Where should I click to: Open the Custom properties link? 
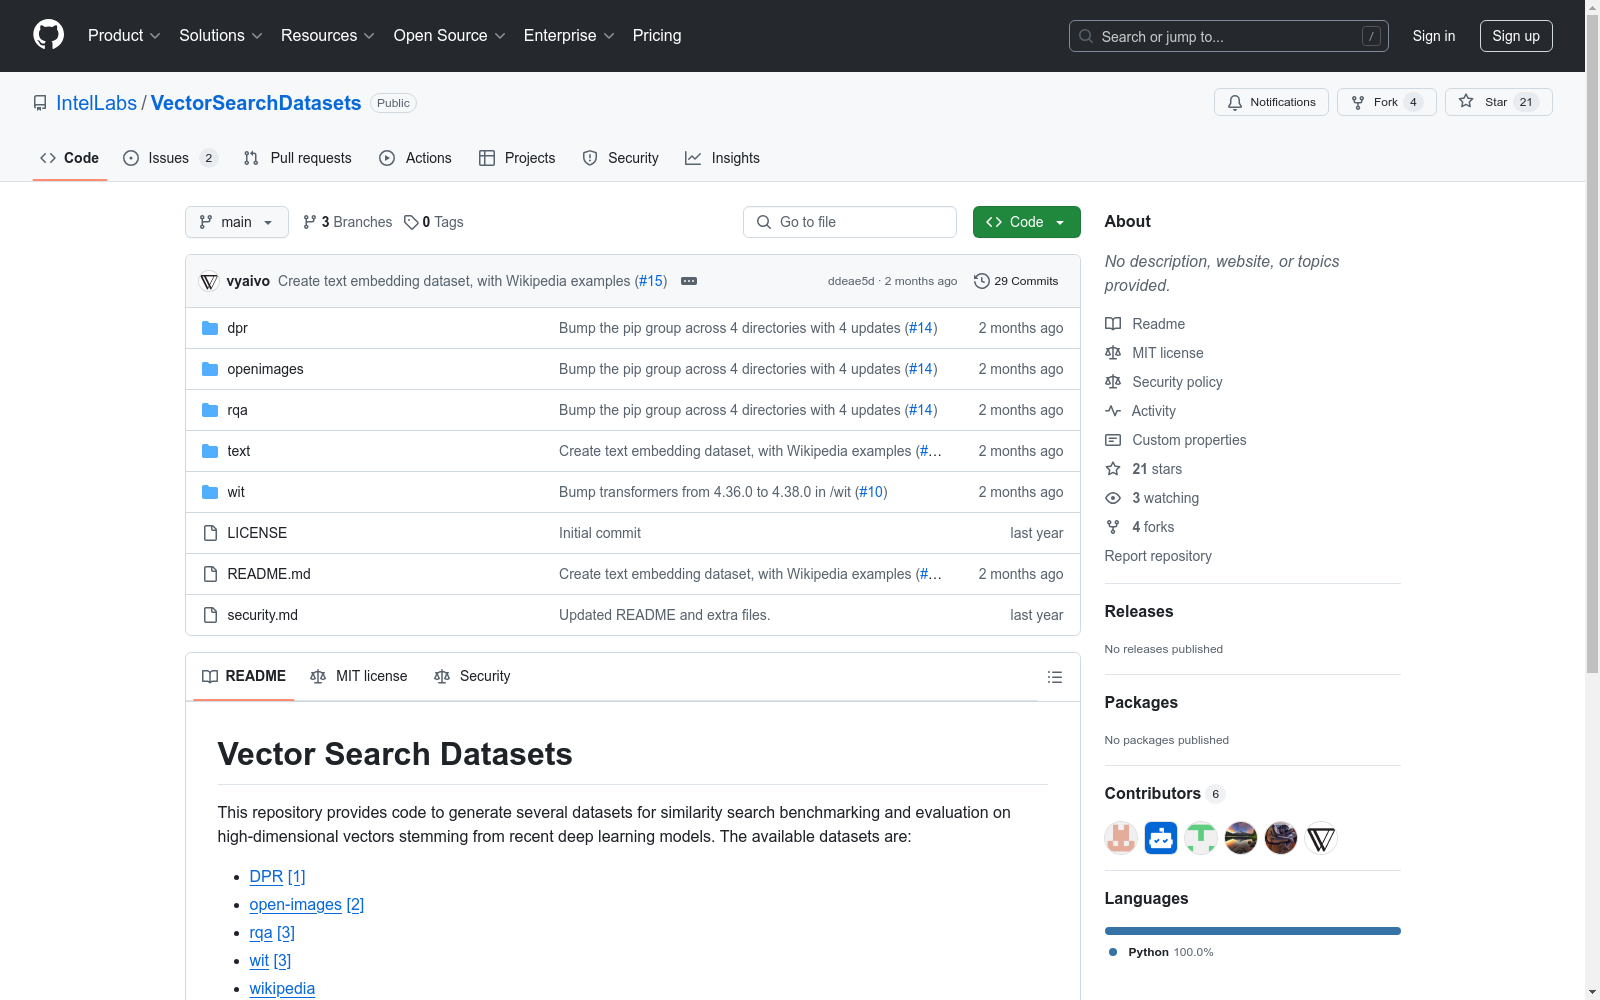point(1189,440)
